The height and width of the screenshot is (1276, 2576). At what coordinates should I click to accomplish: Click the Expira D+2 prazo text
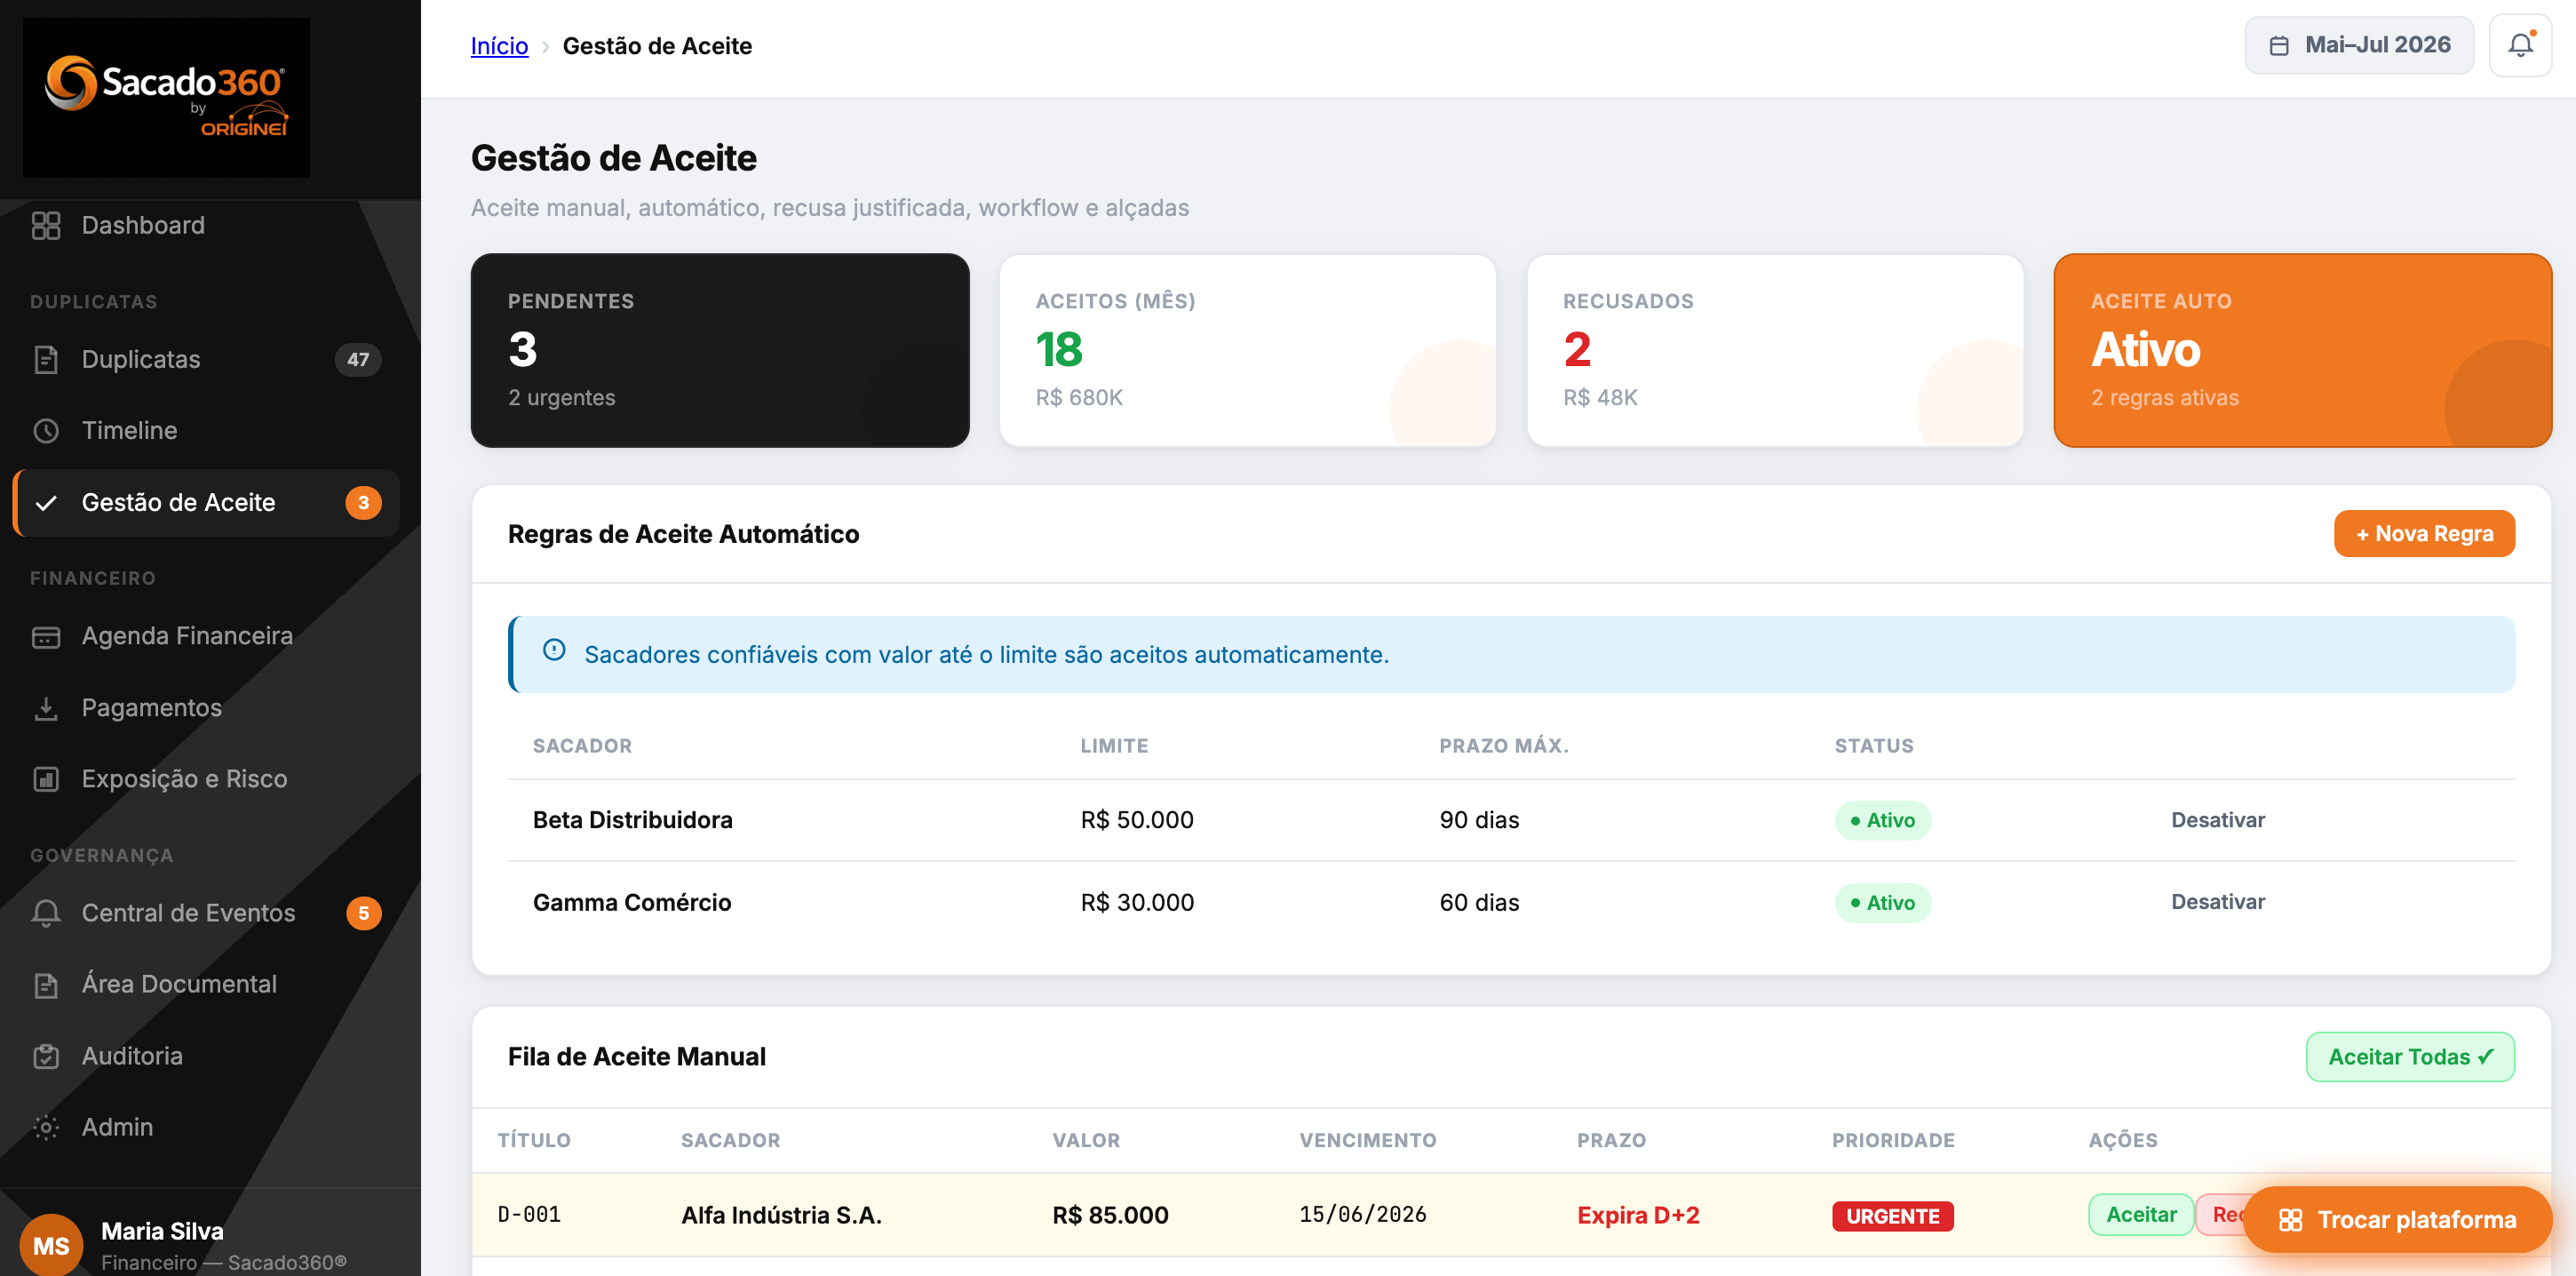(1638, 1215)
